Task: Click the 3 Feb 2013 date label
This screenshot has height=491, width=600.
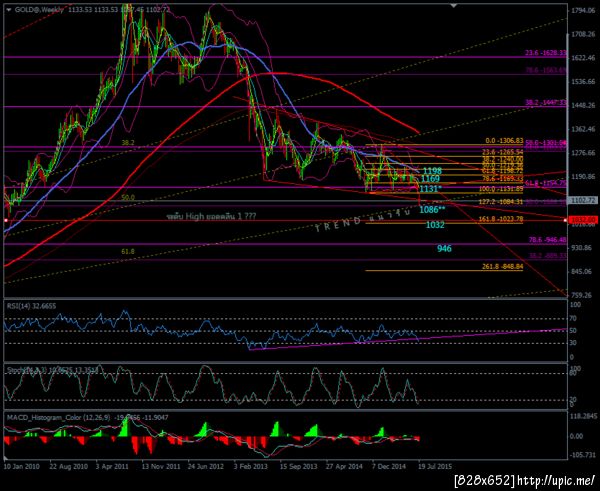Action: 251,467
